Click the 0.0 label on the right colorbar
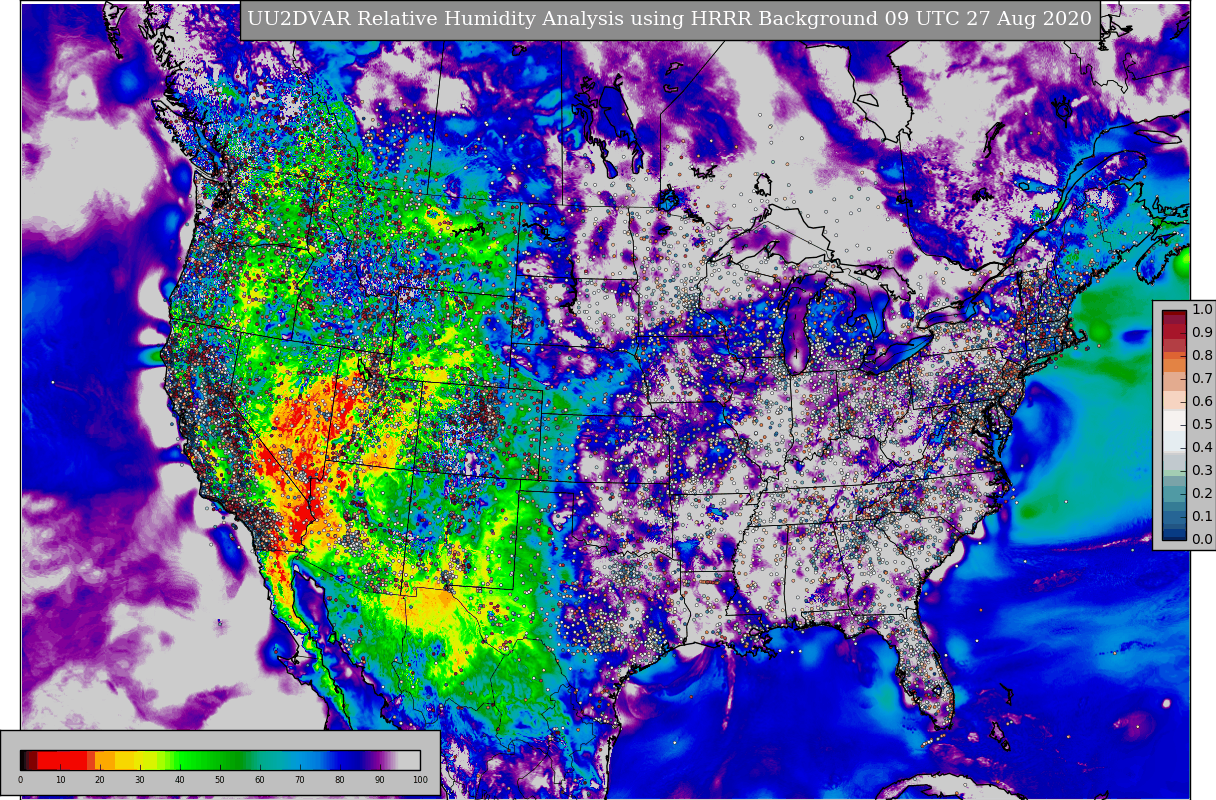 [1202, 540]
